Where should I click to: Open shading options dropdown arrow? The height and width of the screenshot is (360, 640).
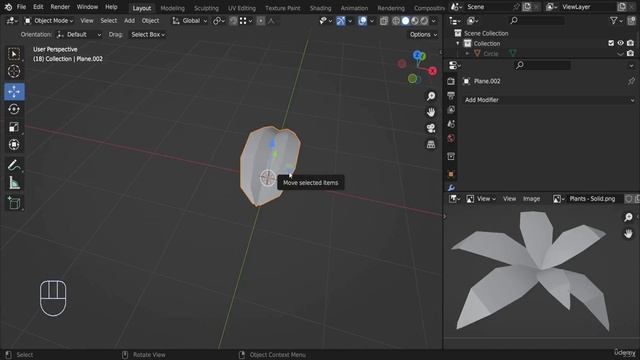click(434, 20)
